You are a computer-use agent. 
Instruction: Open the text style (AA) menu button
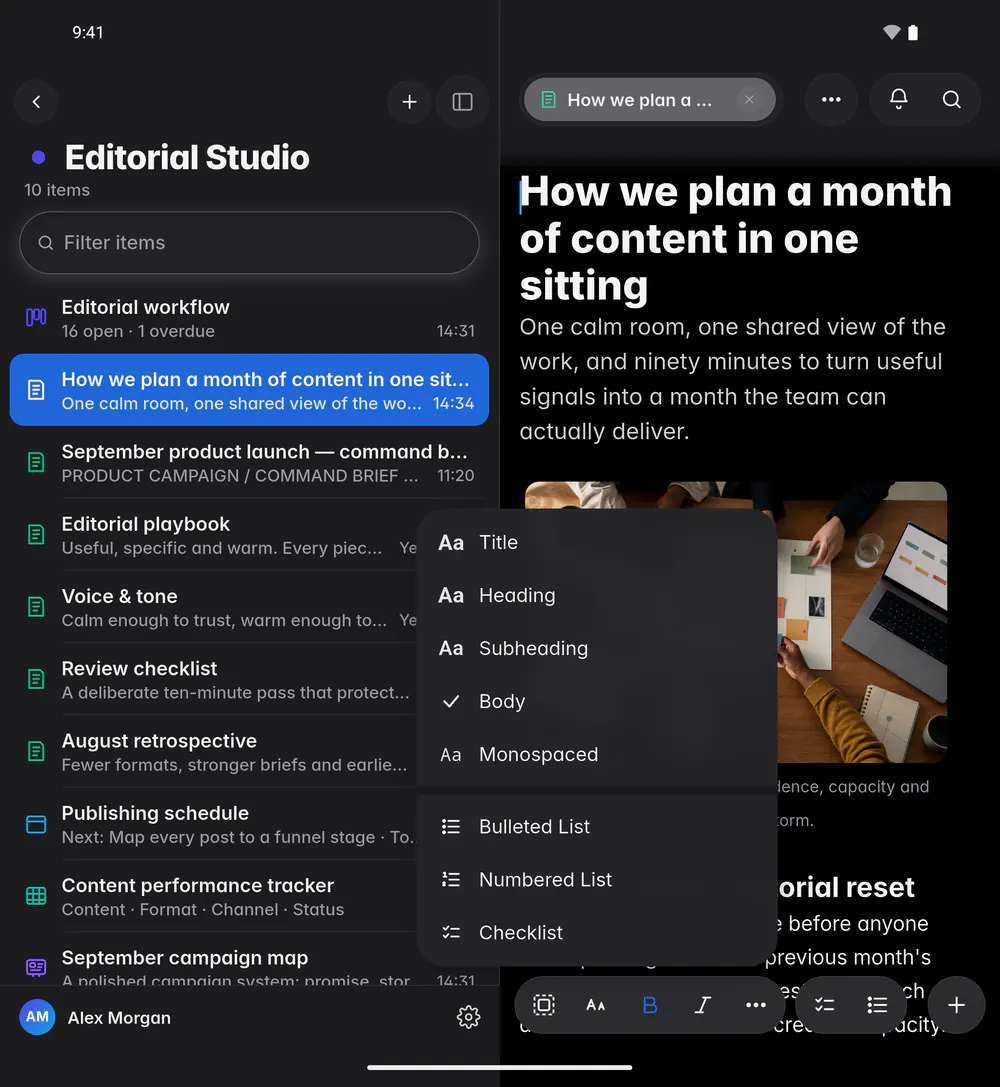pos(596,1005)
